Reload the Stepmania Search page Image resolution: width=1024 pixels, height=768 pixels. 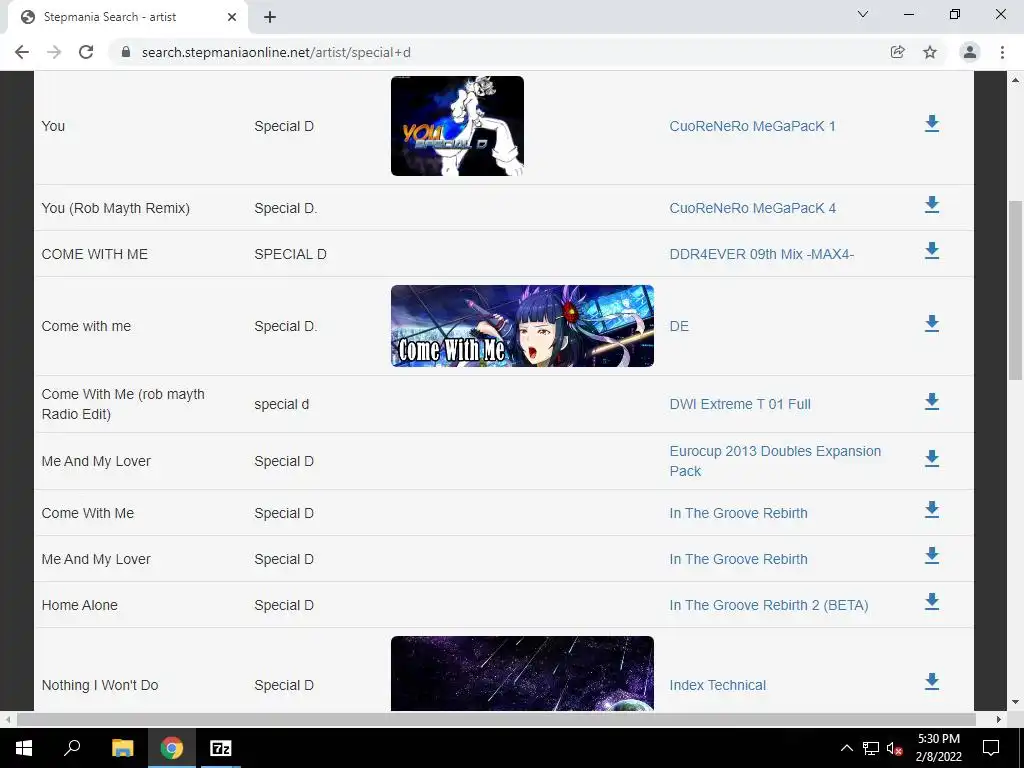(86, 52)
